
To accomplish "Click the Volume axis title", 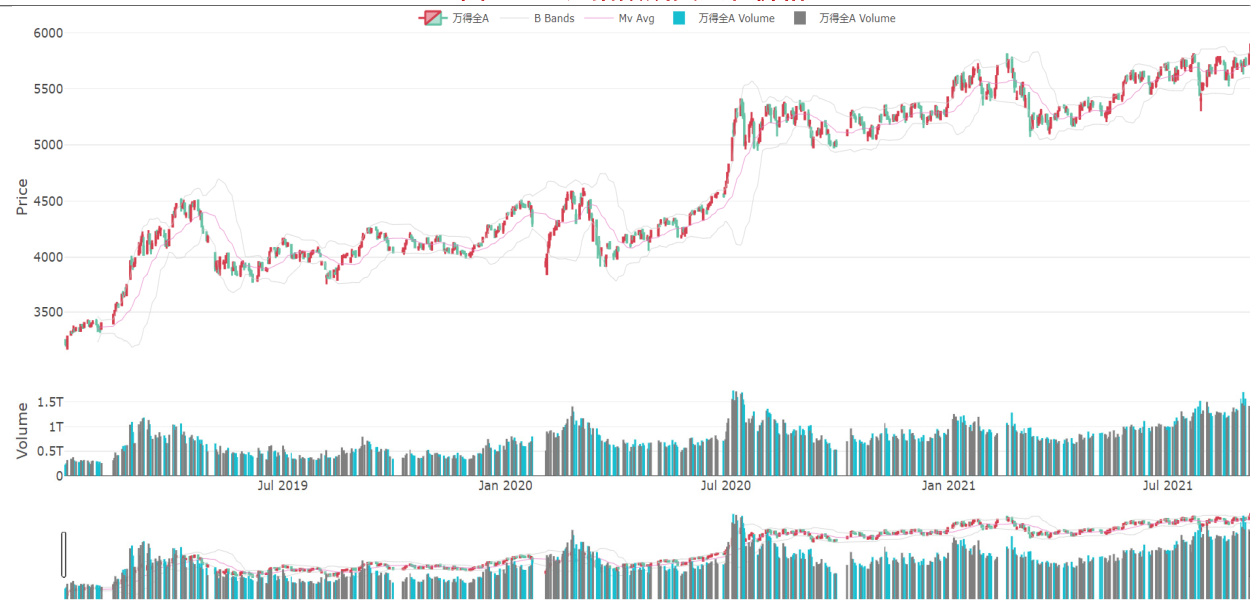I will pyautogui.click(x=22, y=431).
